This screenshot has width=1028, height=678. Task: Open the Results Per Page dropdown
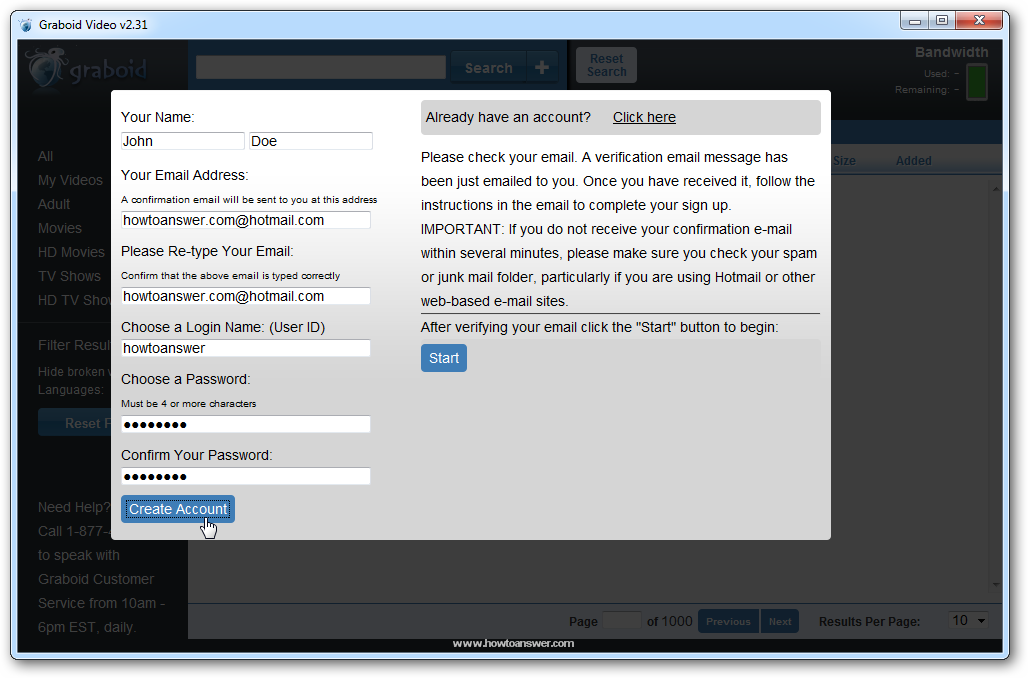click(968, 620)
